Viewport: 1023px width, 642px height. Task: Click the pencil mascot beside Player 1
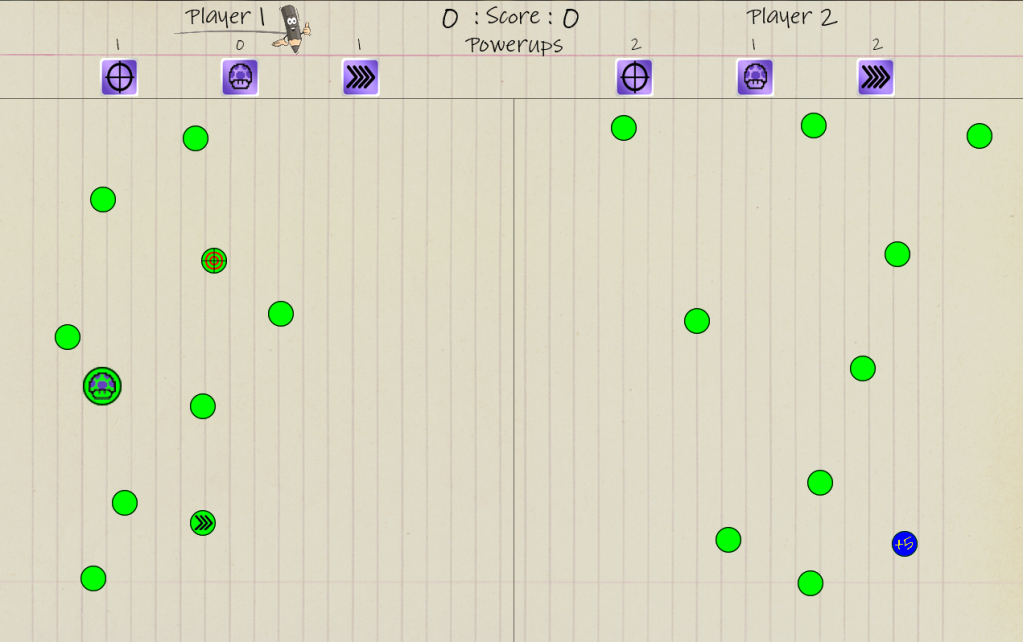pos(292,29)
